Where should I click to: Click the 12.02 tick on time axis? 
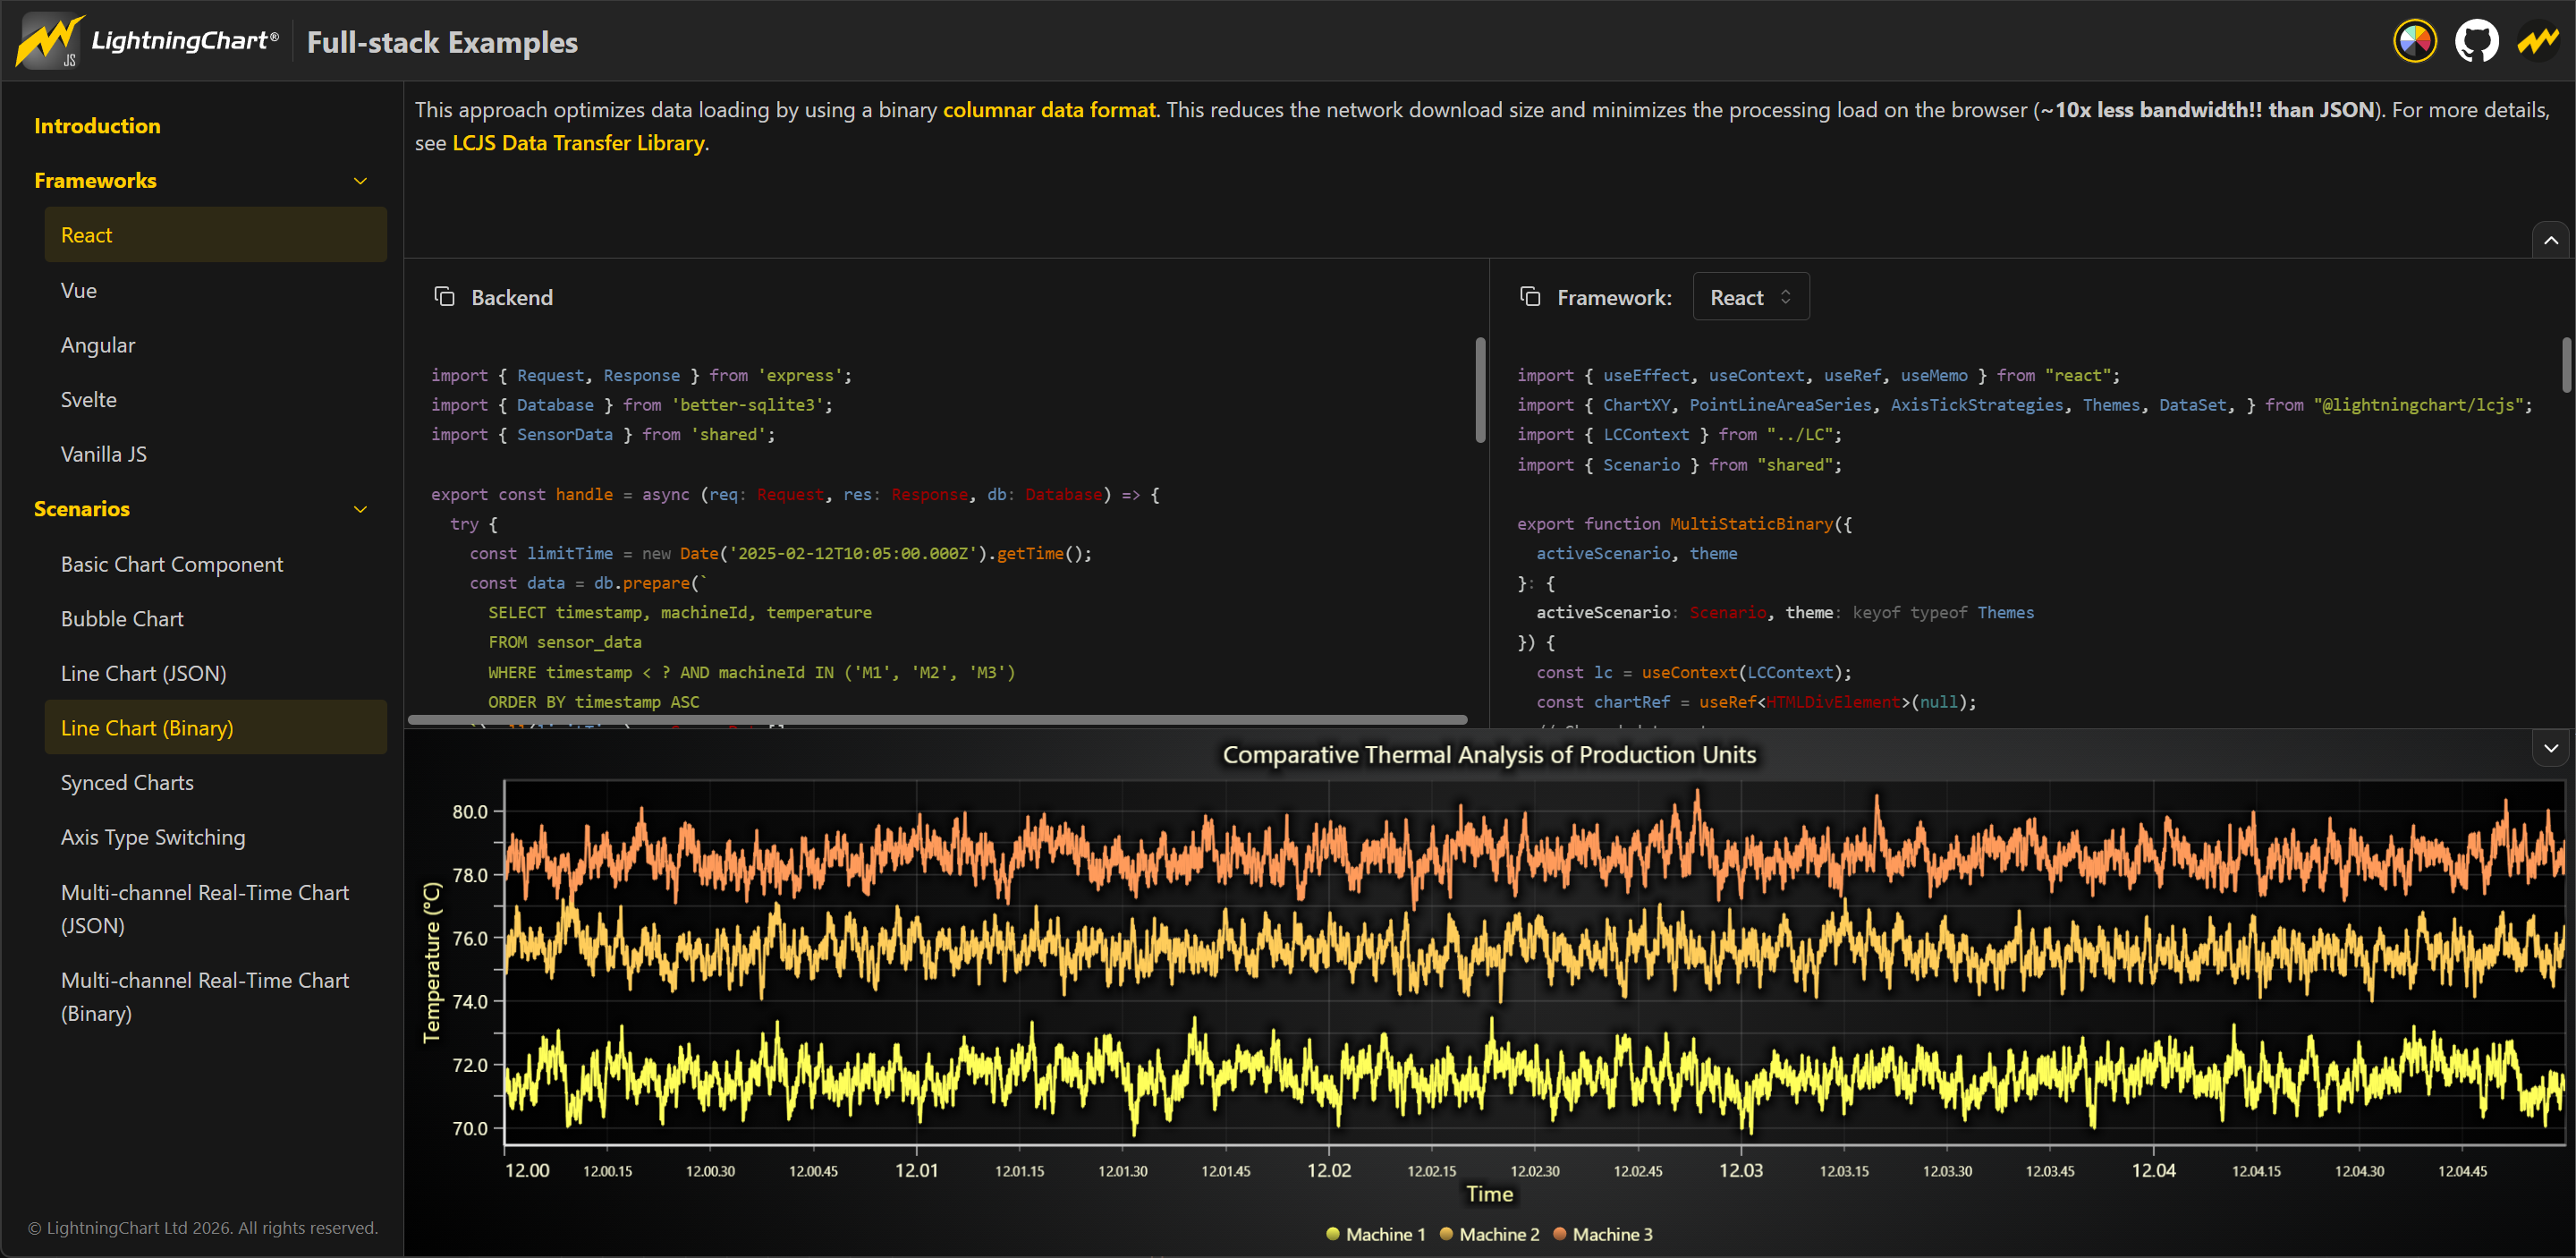[1328, 1170]
